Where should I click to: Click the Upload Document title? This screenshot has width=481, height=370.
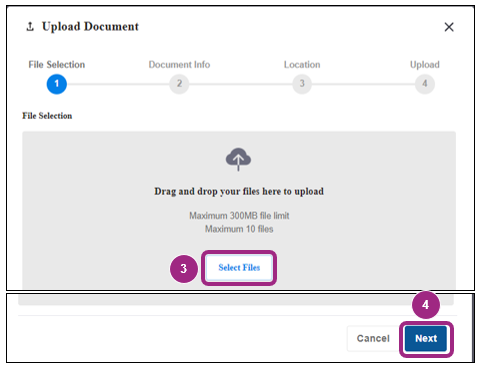click(90, 27)
